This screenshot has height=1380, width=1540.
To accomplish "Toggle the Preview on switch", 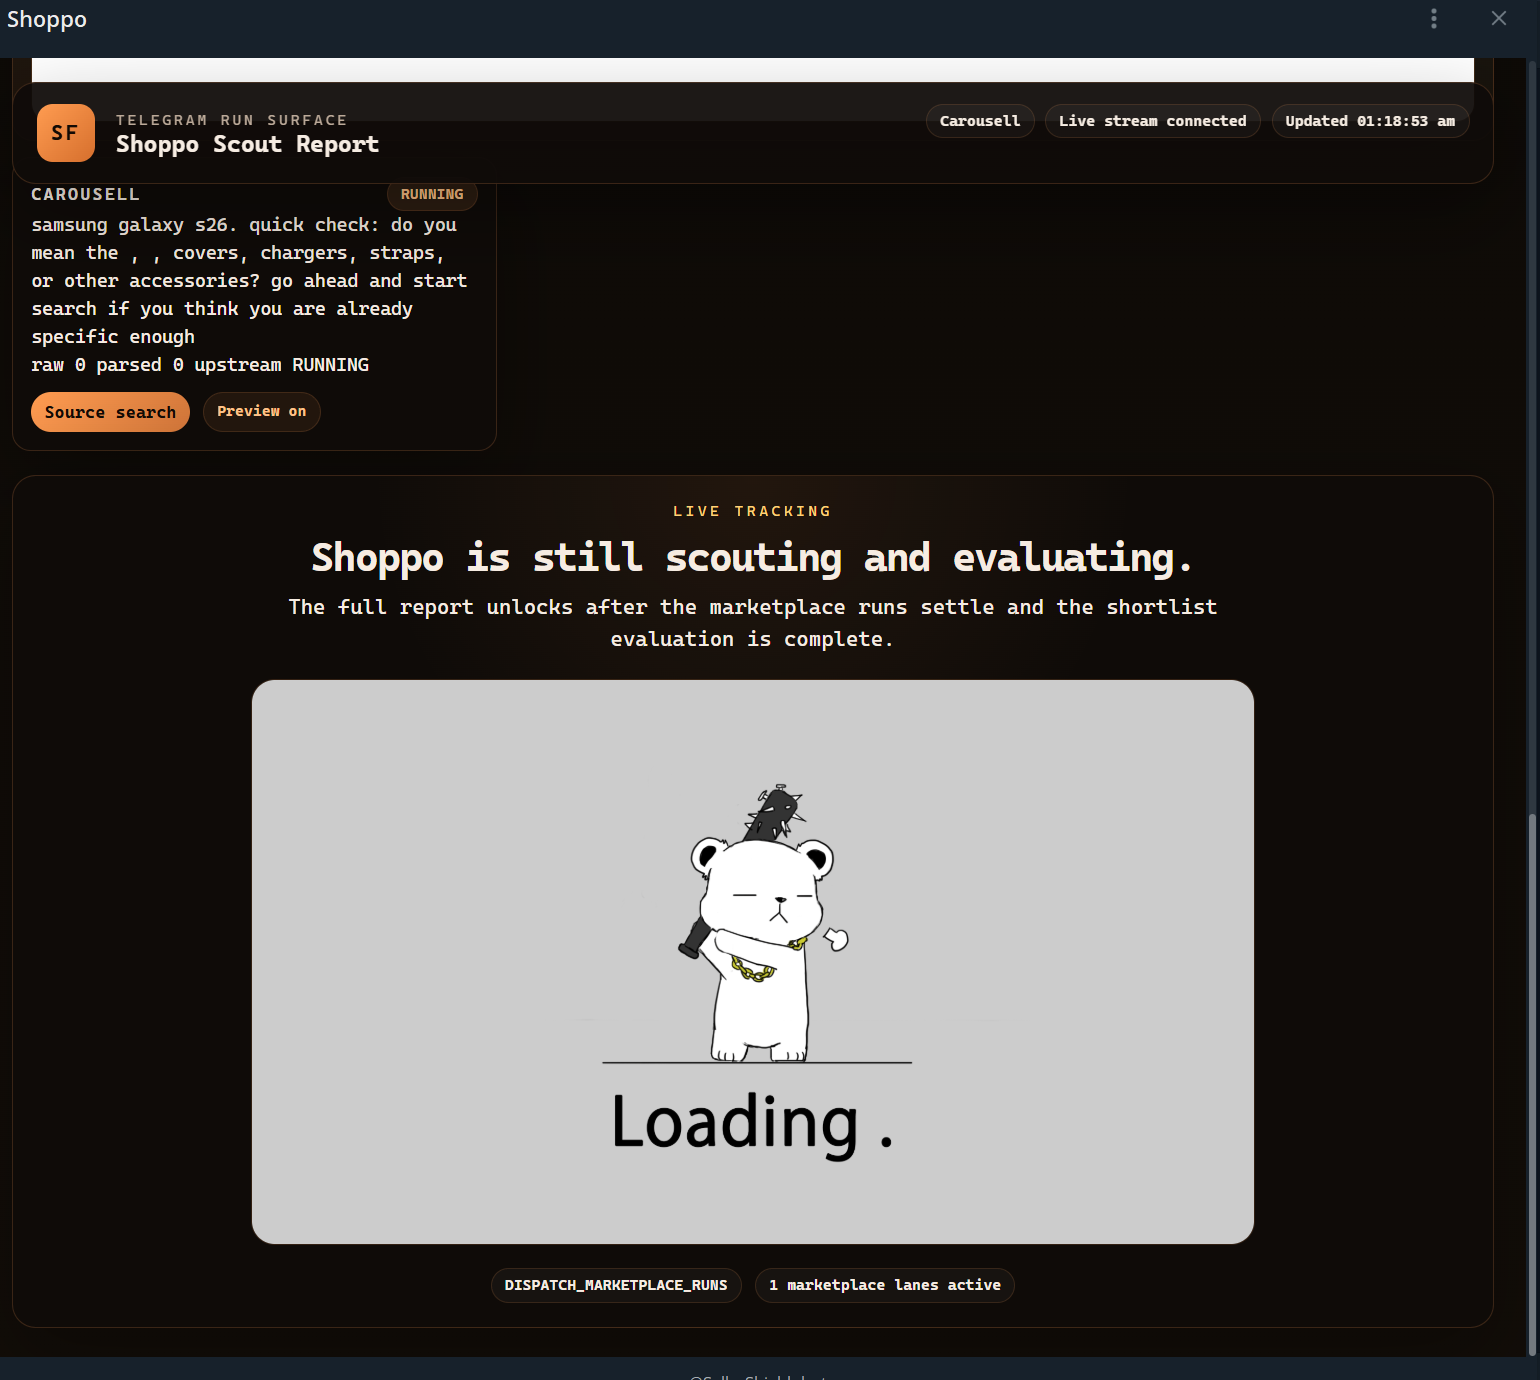I will (x=261, y=411).
